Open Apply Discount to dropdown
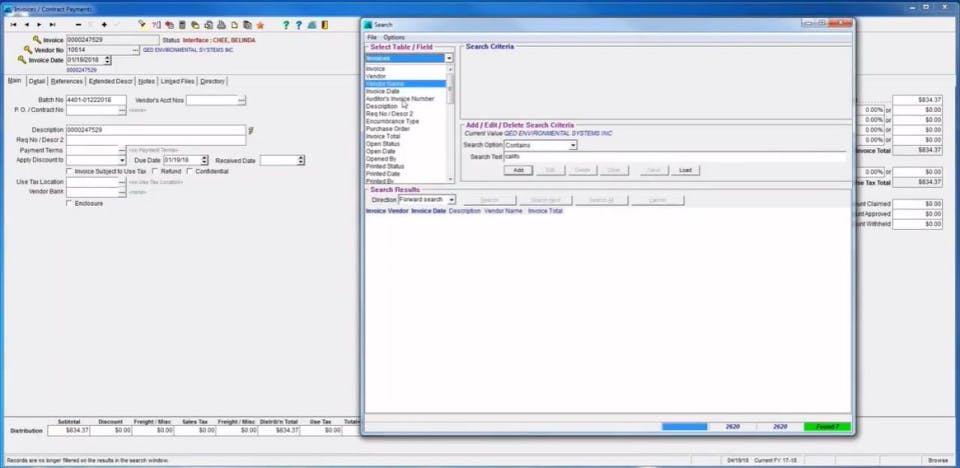Viewport: 960px width, 468px height. [x=122, y=160]
